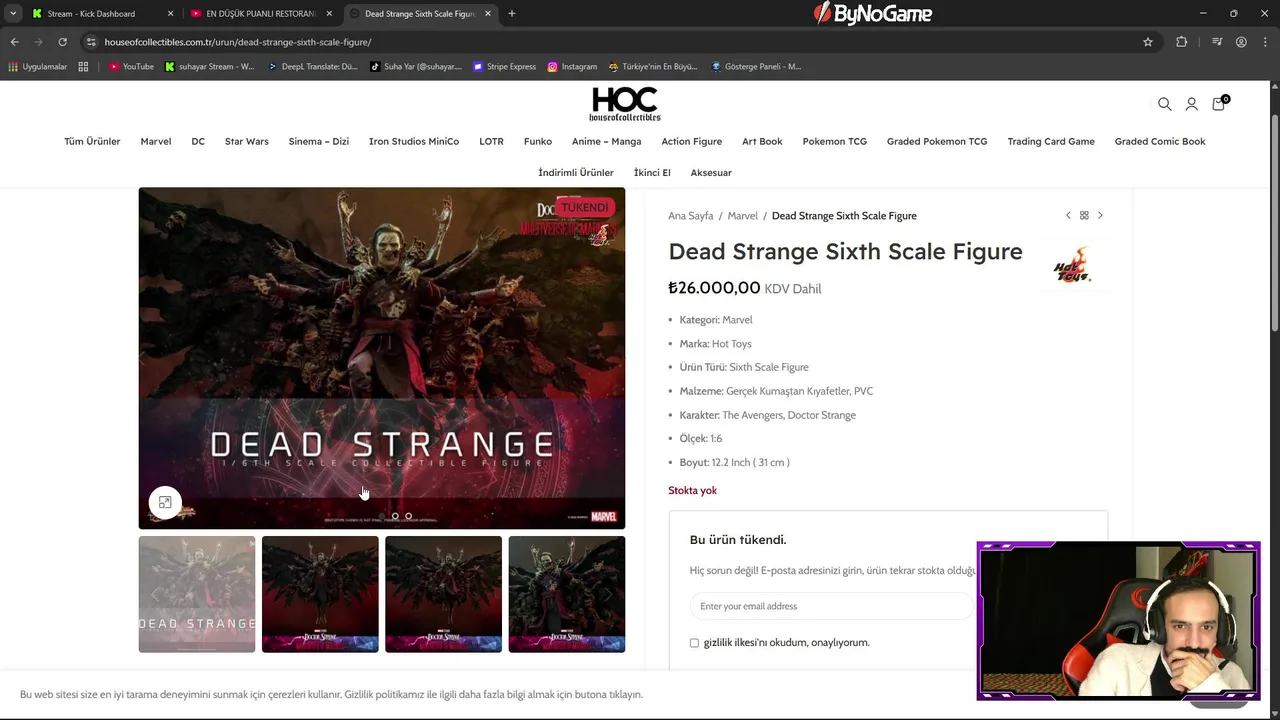Open the Funko menu item
1280x720 pixels.
pos(538,142)
